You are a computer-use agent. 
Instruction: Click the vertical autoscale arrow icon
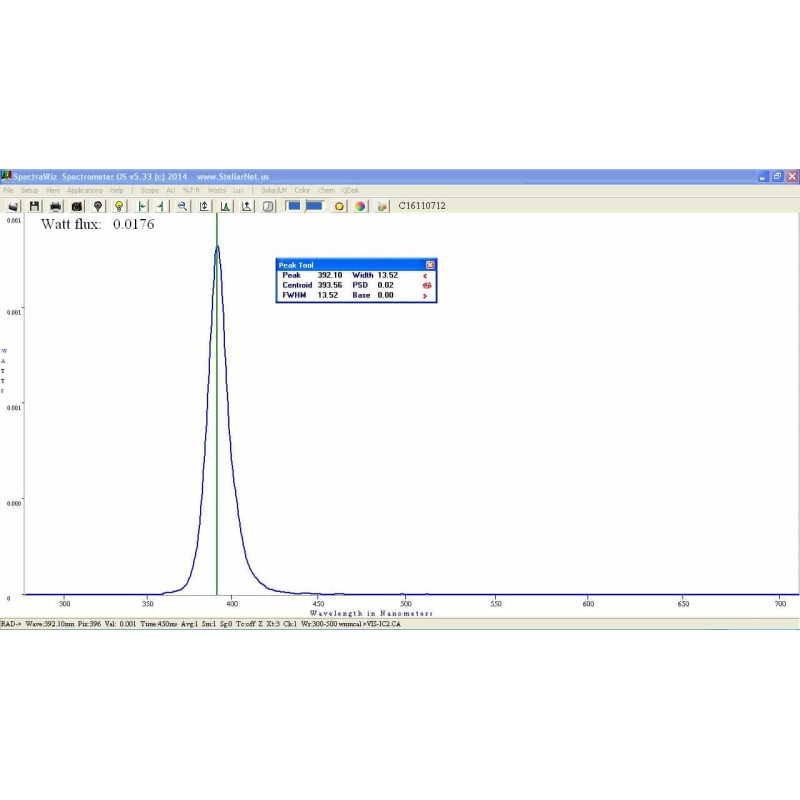coord(204,206)
